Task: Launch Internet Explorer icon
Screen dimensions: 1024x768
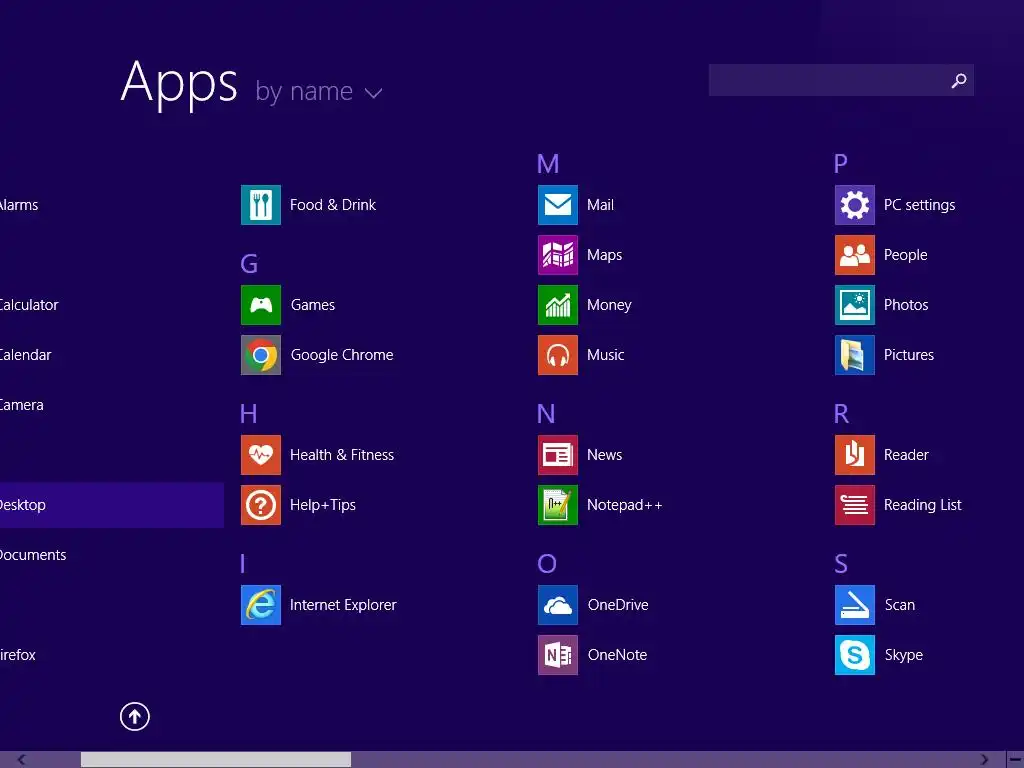Action: (261, 605)
